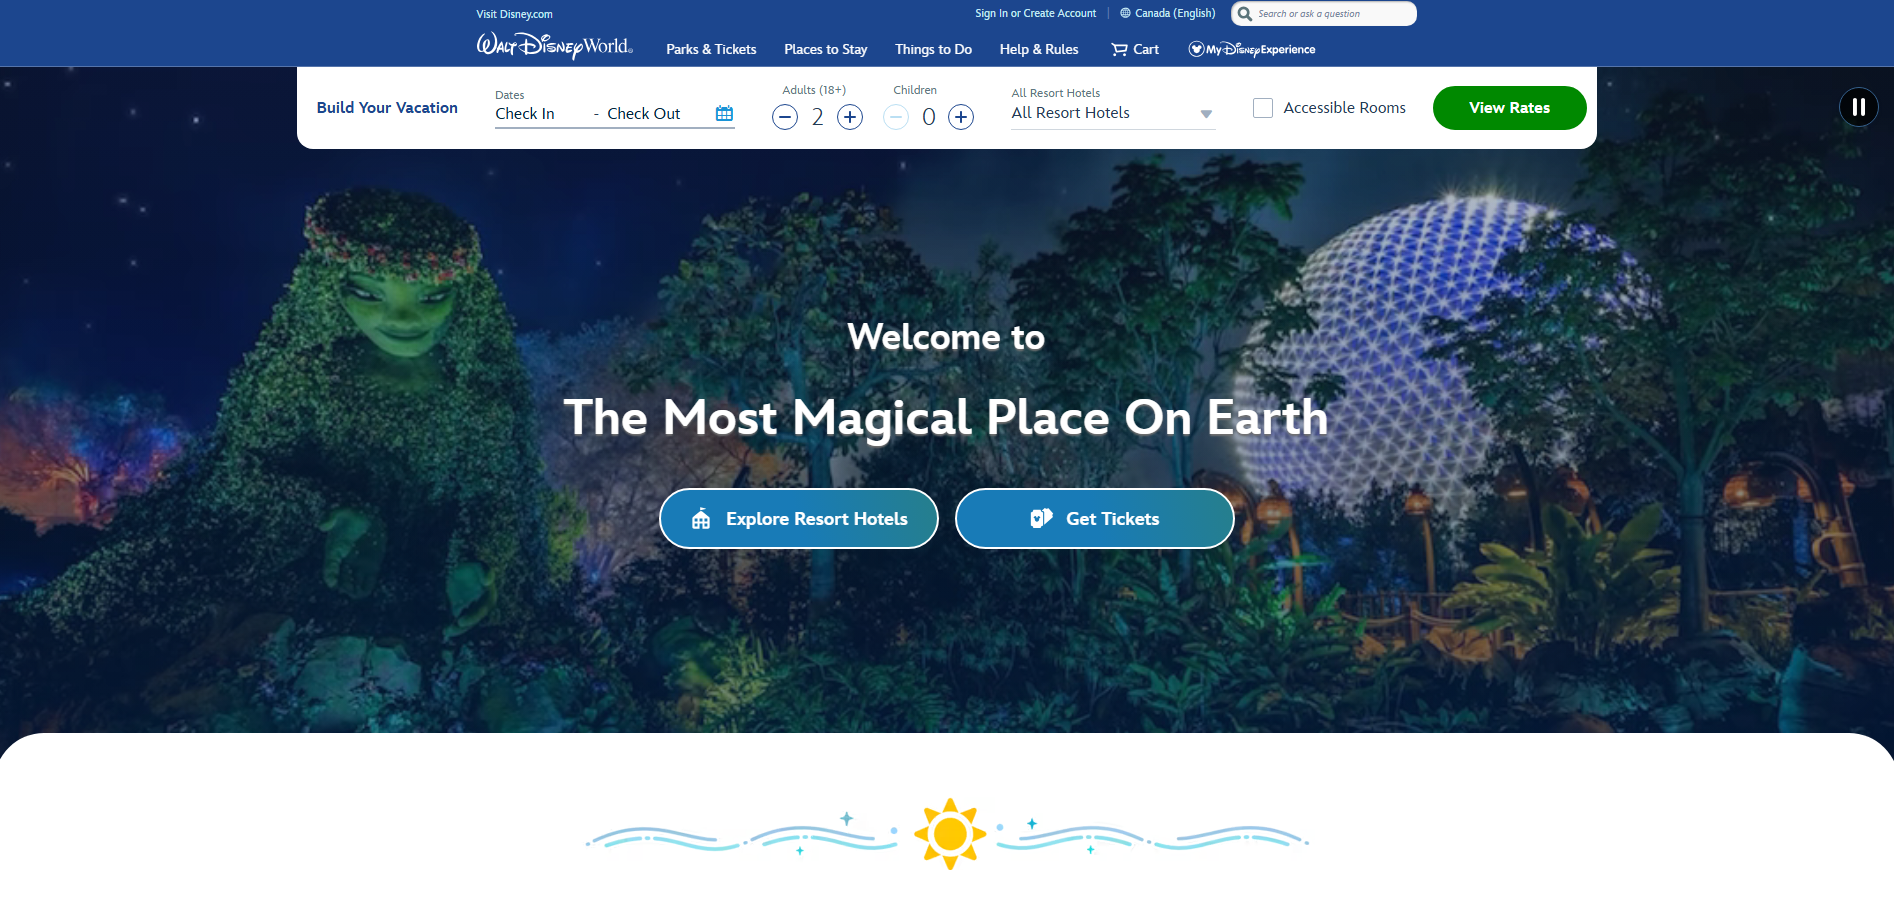Click the View Rates button

coord(1509,108)
